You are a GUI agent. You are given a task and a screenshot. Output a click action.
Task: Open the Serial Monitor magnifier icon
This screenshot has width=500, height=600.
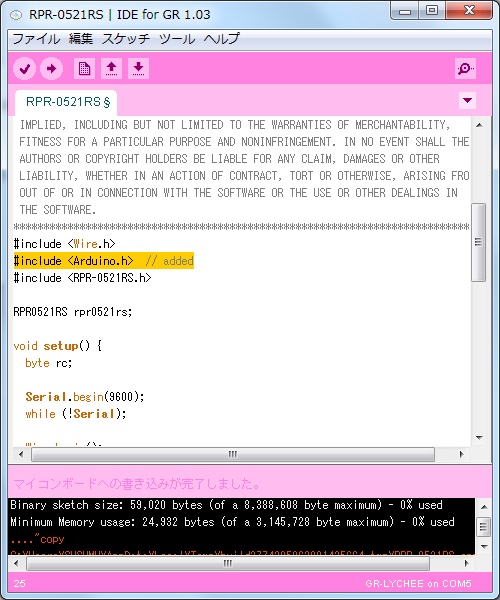tap(465, 69)
